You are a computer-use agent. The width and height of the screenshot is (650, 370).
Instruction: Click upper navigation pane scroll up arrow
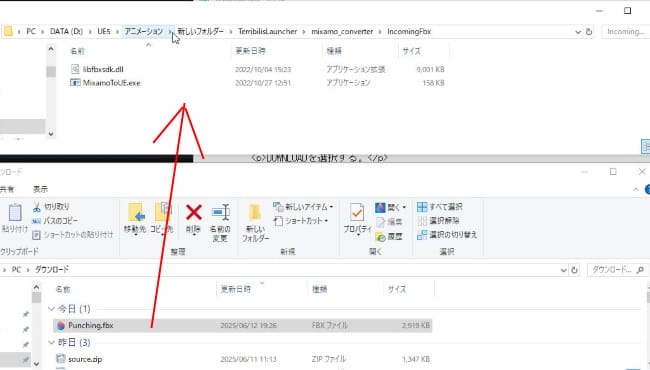coord(51,49)
